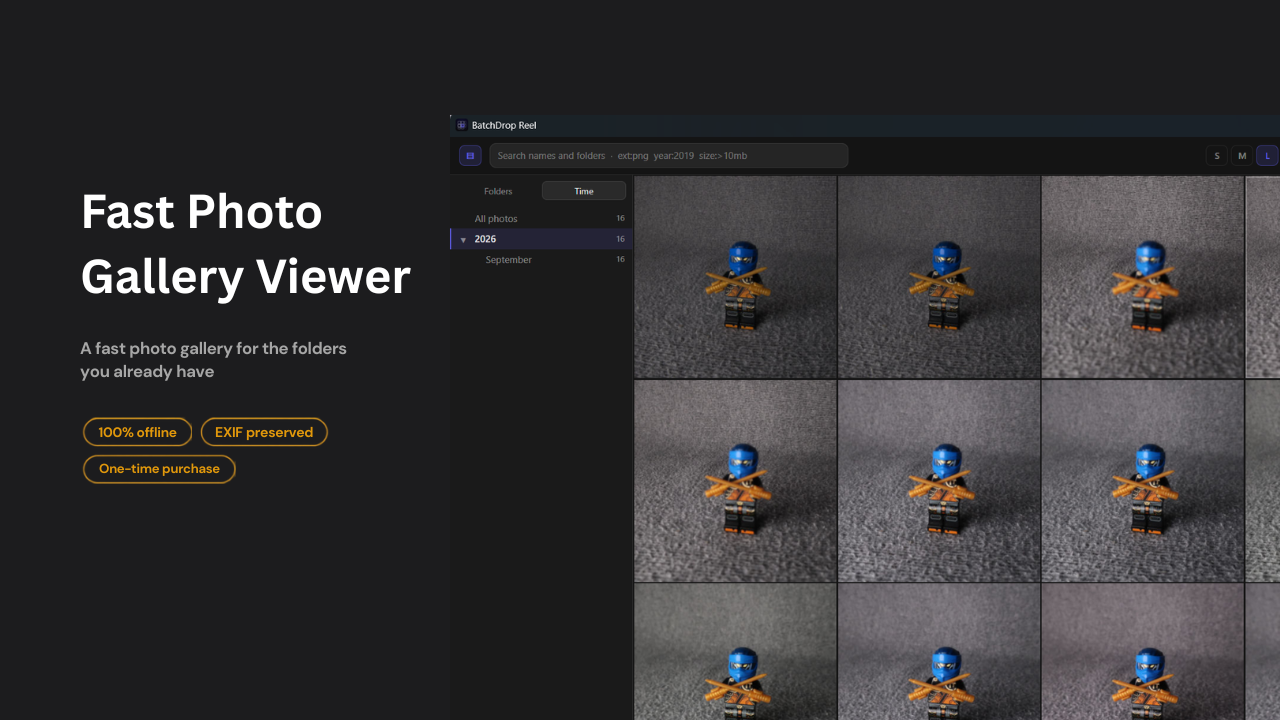Click the BatchDrop Reel window title text
The image size is (1280, 720).
(x=504, y=125)
